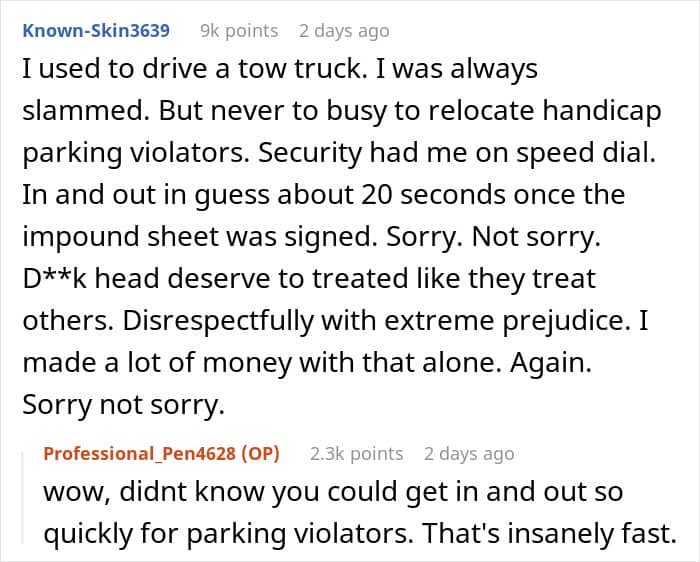The width and height of the screenshot is (700, 562).
Task: Collapse the reply using the vertical thread line
Action: tap(23, 498)
